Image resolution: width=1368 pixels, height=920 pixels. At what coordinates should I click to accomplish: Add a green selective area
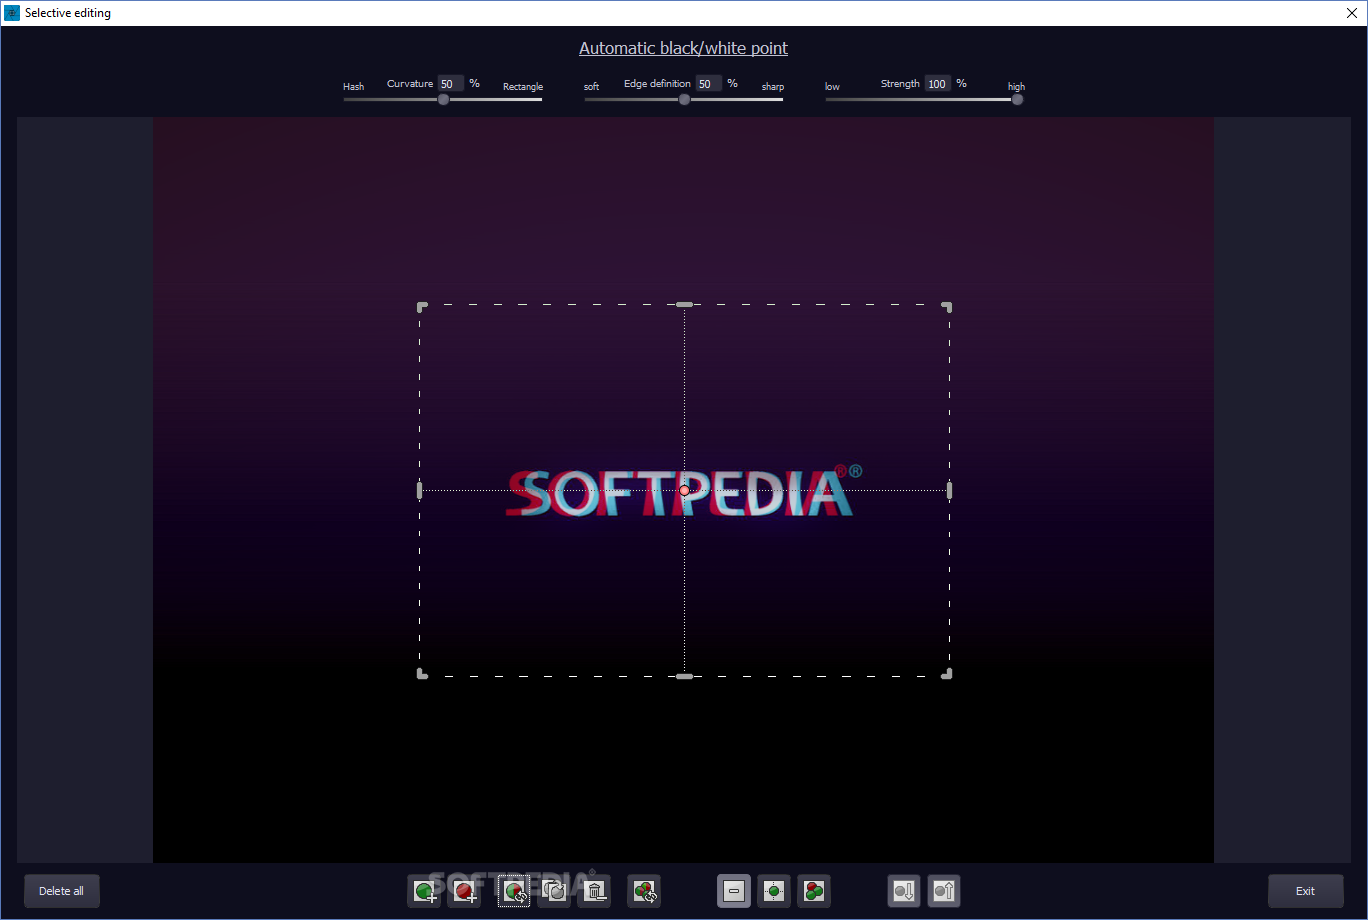click(x=424, y=891)
